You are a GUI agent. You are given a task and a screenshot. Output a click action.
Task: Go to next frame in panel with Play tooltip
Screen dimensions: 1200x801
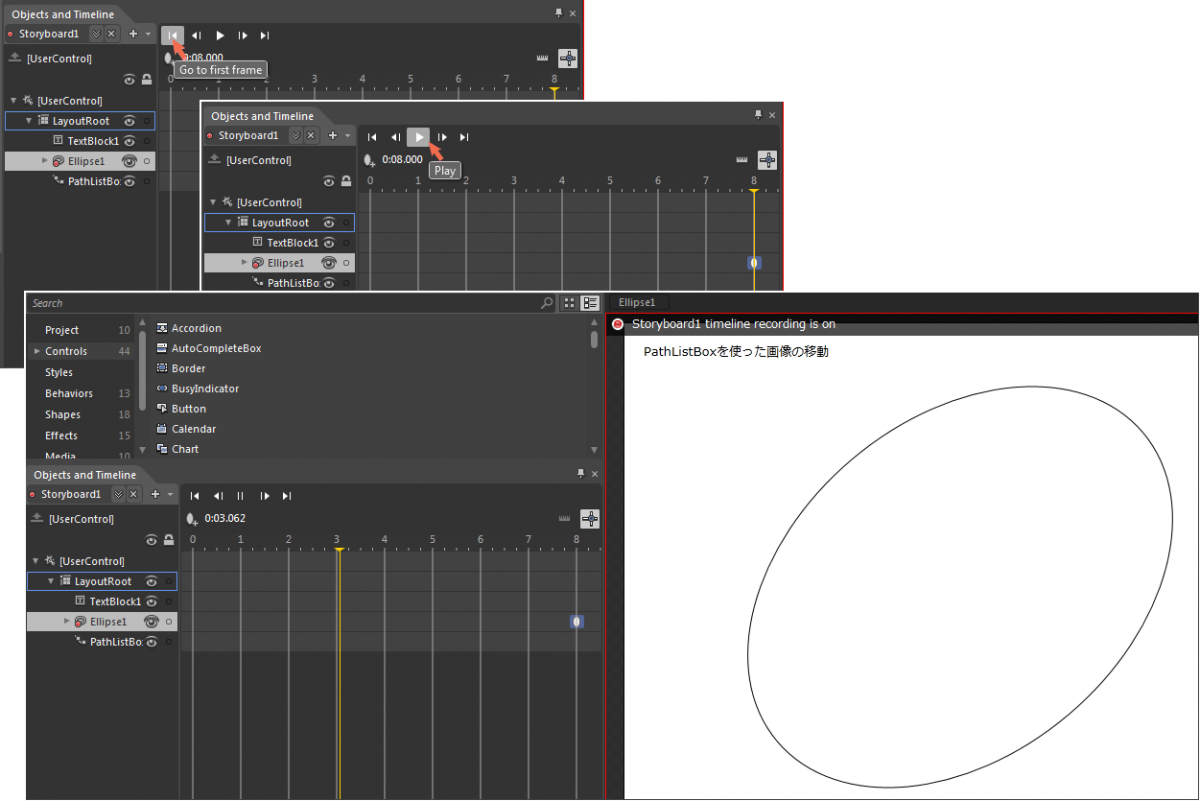[x=442, y=137]
